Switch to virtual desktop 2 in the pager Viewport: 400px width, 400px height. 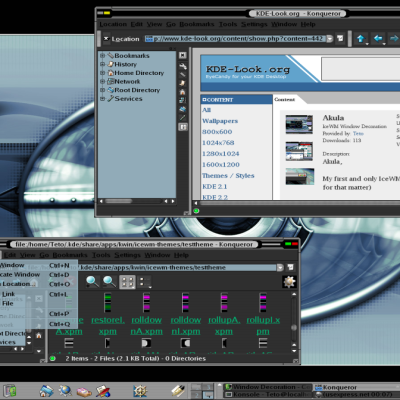(196, 395)
